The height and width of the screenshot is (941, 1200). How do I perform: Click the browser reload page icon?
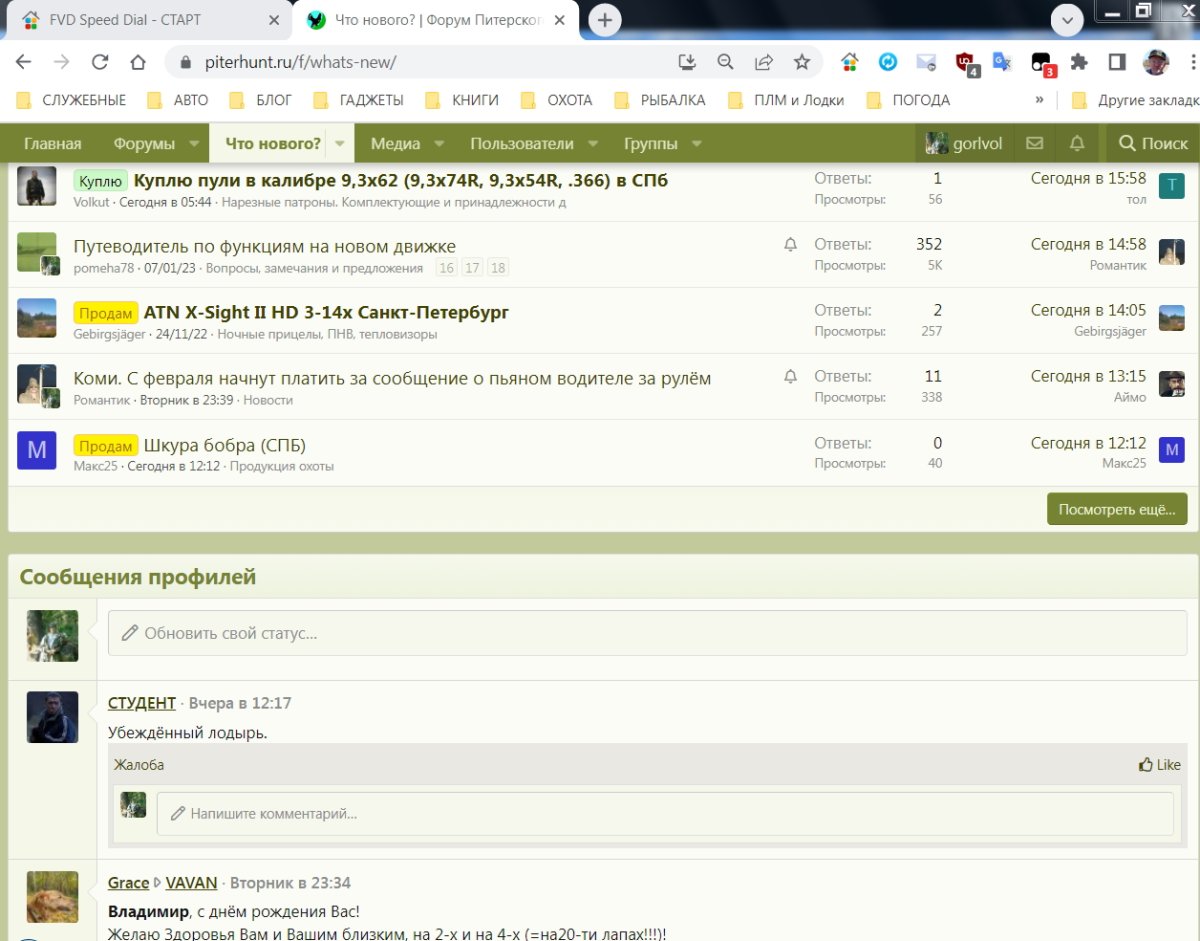(x=100, y=62)
